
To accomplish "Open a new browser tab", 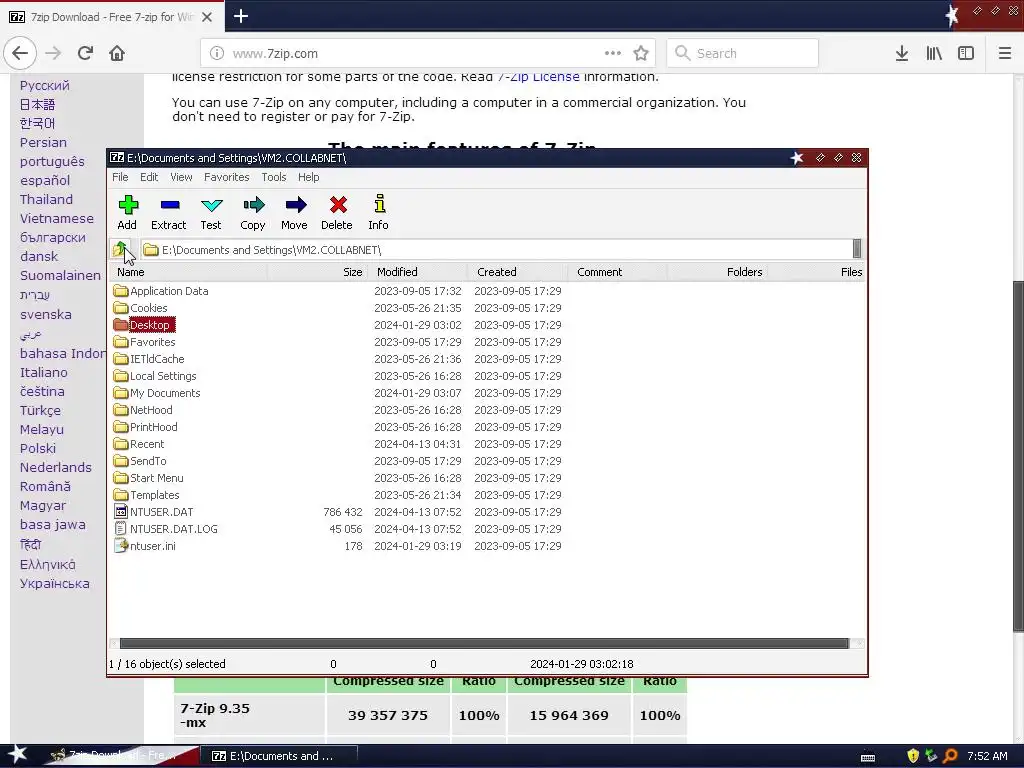I will click(241, 16).
